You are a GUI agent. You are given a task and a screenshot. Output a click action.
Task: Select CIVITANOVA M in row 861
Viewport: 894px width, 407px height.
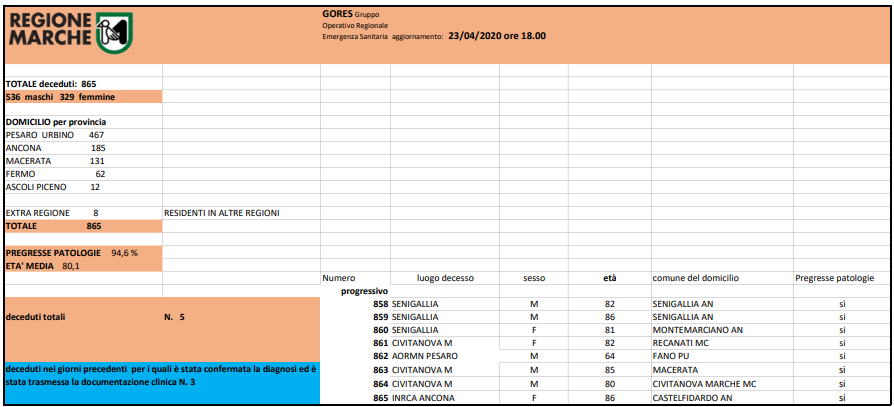[422, 343]
